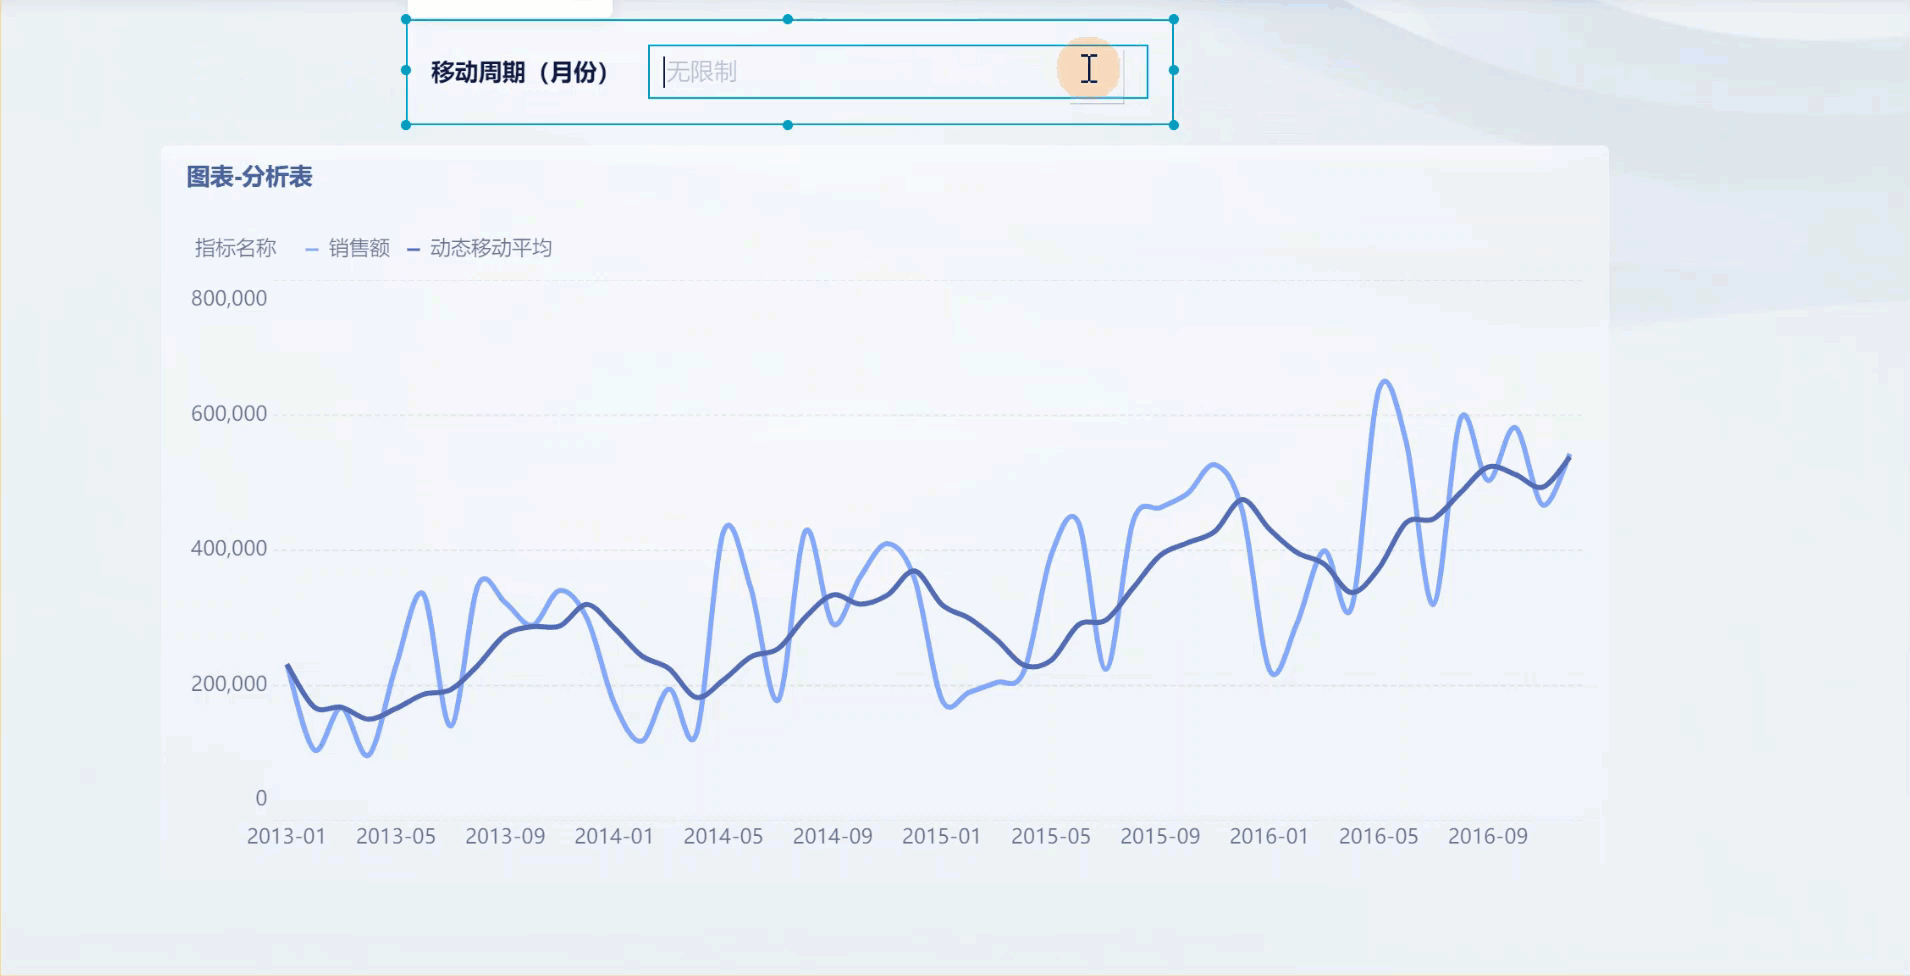Click the bottom-middle resize handle of filter widget

[x=788, y=125]
